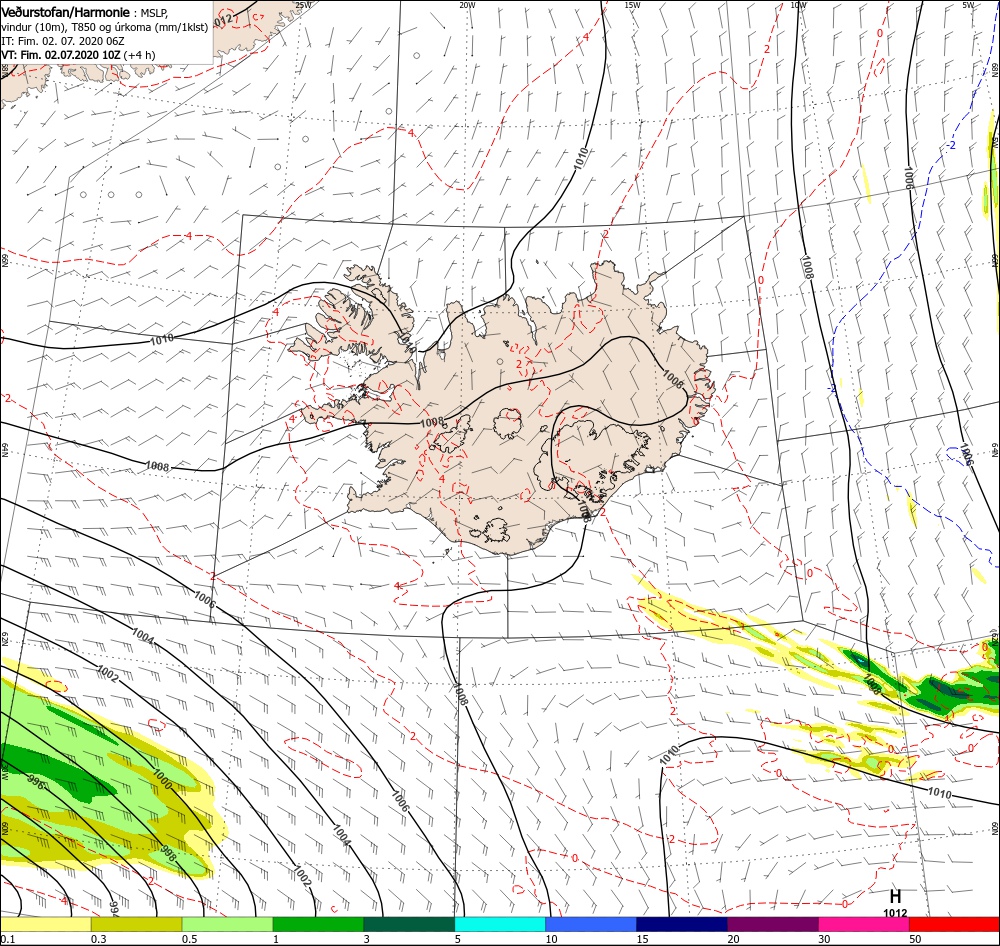Click the blue 10 mm legend swatch

(591, 924)
